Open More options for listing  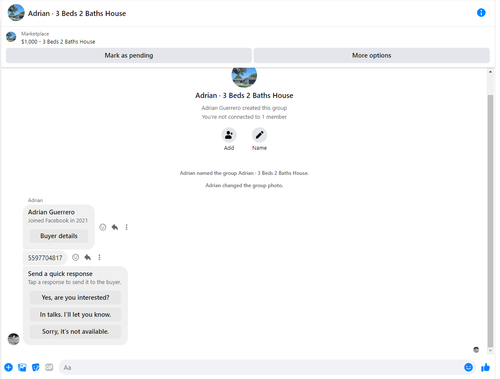pos(372,55)
